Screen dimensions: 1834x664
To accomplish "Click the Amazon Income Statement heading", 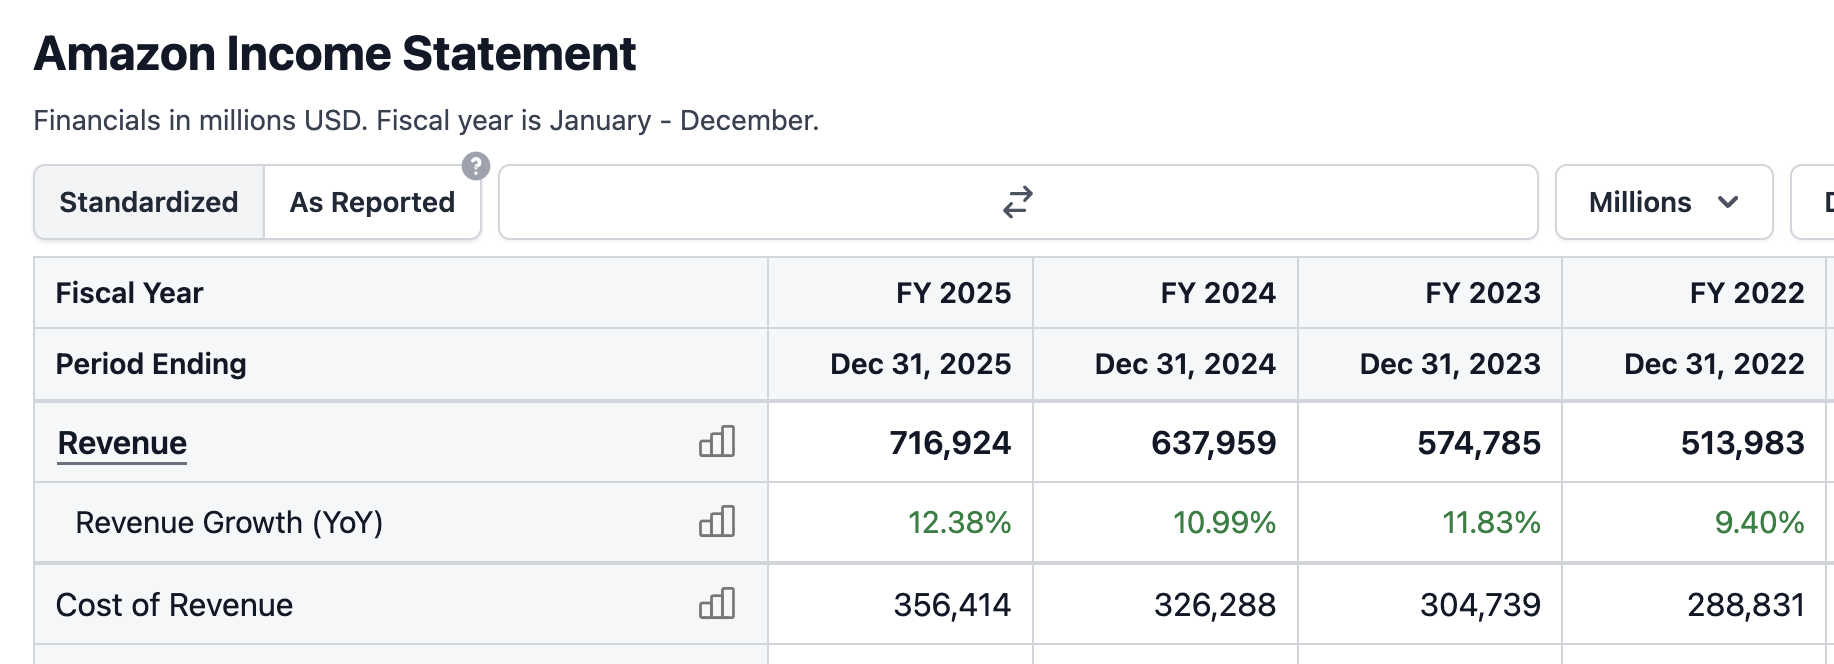I will coord(335,54).
